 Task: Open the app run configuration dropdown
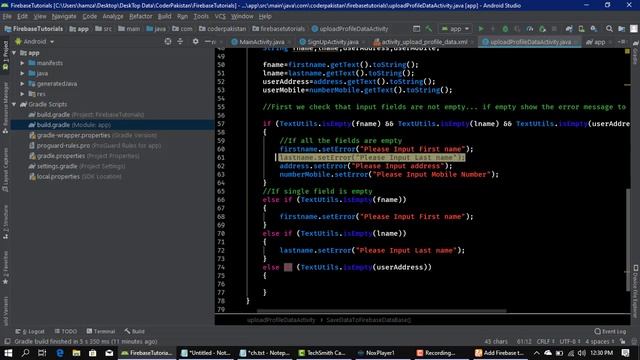pos(456,29)
